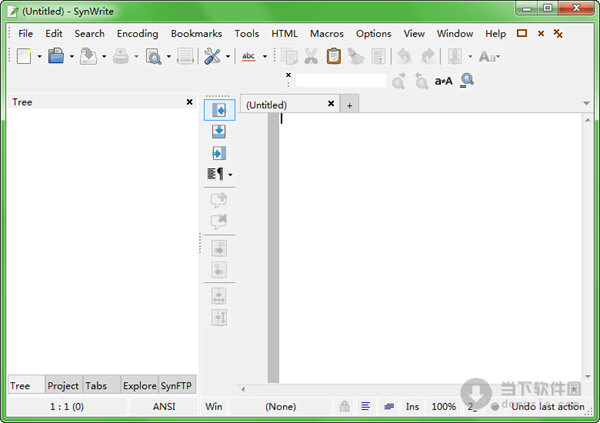The height and width of the screenshot is (423, 600).
Task: Expand the Print dropdown arrow
Action: point(136,57)
